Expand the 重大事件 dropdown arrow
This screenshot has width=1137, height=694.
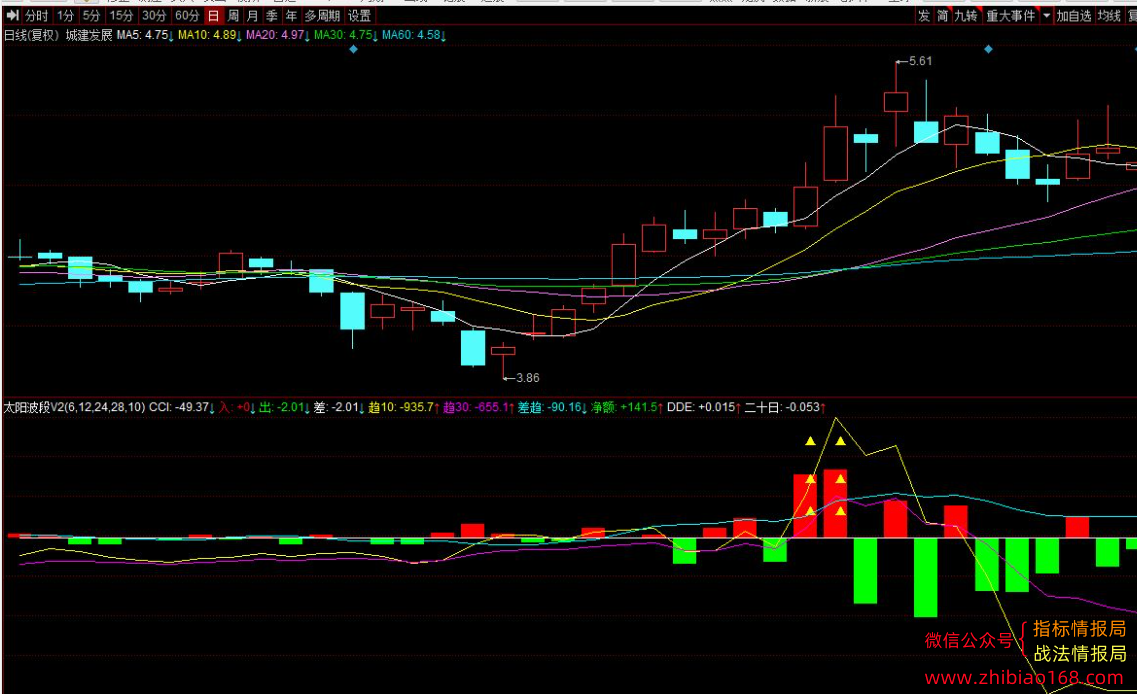pyautogui.click(x=1046, y=15)
